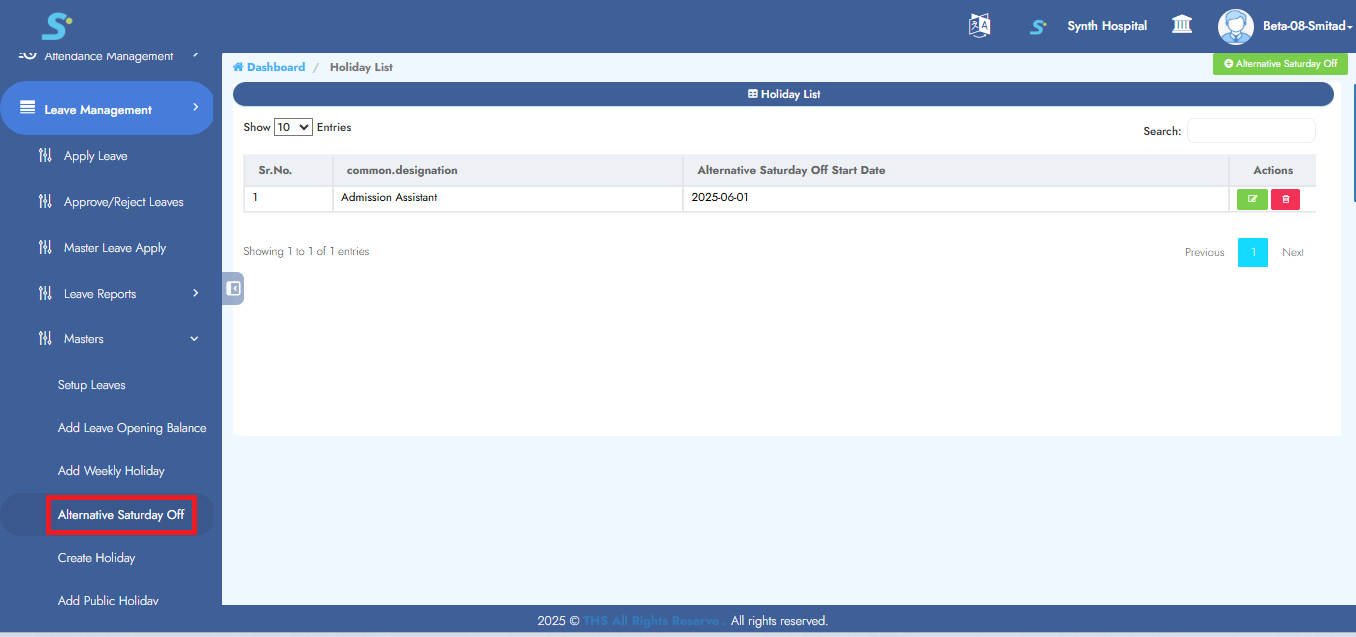Click the red delete icon in Actions
The image size is (1356, 637).
(x=1285, y=199)
